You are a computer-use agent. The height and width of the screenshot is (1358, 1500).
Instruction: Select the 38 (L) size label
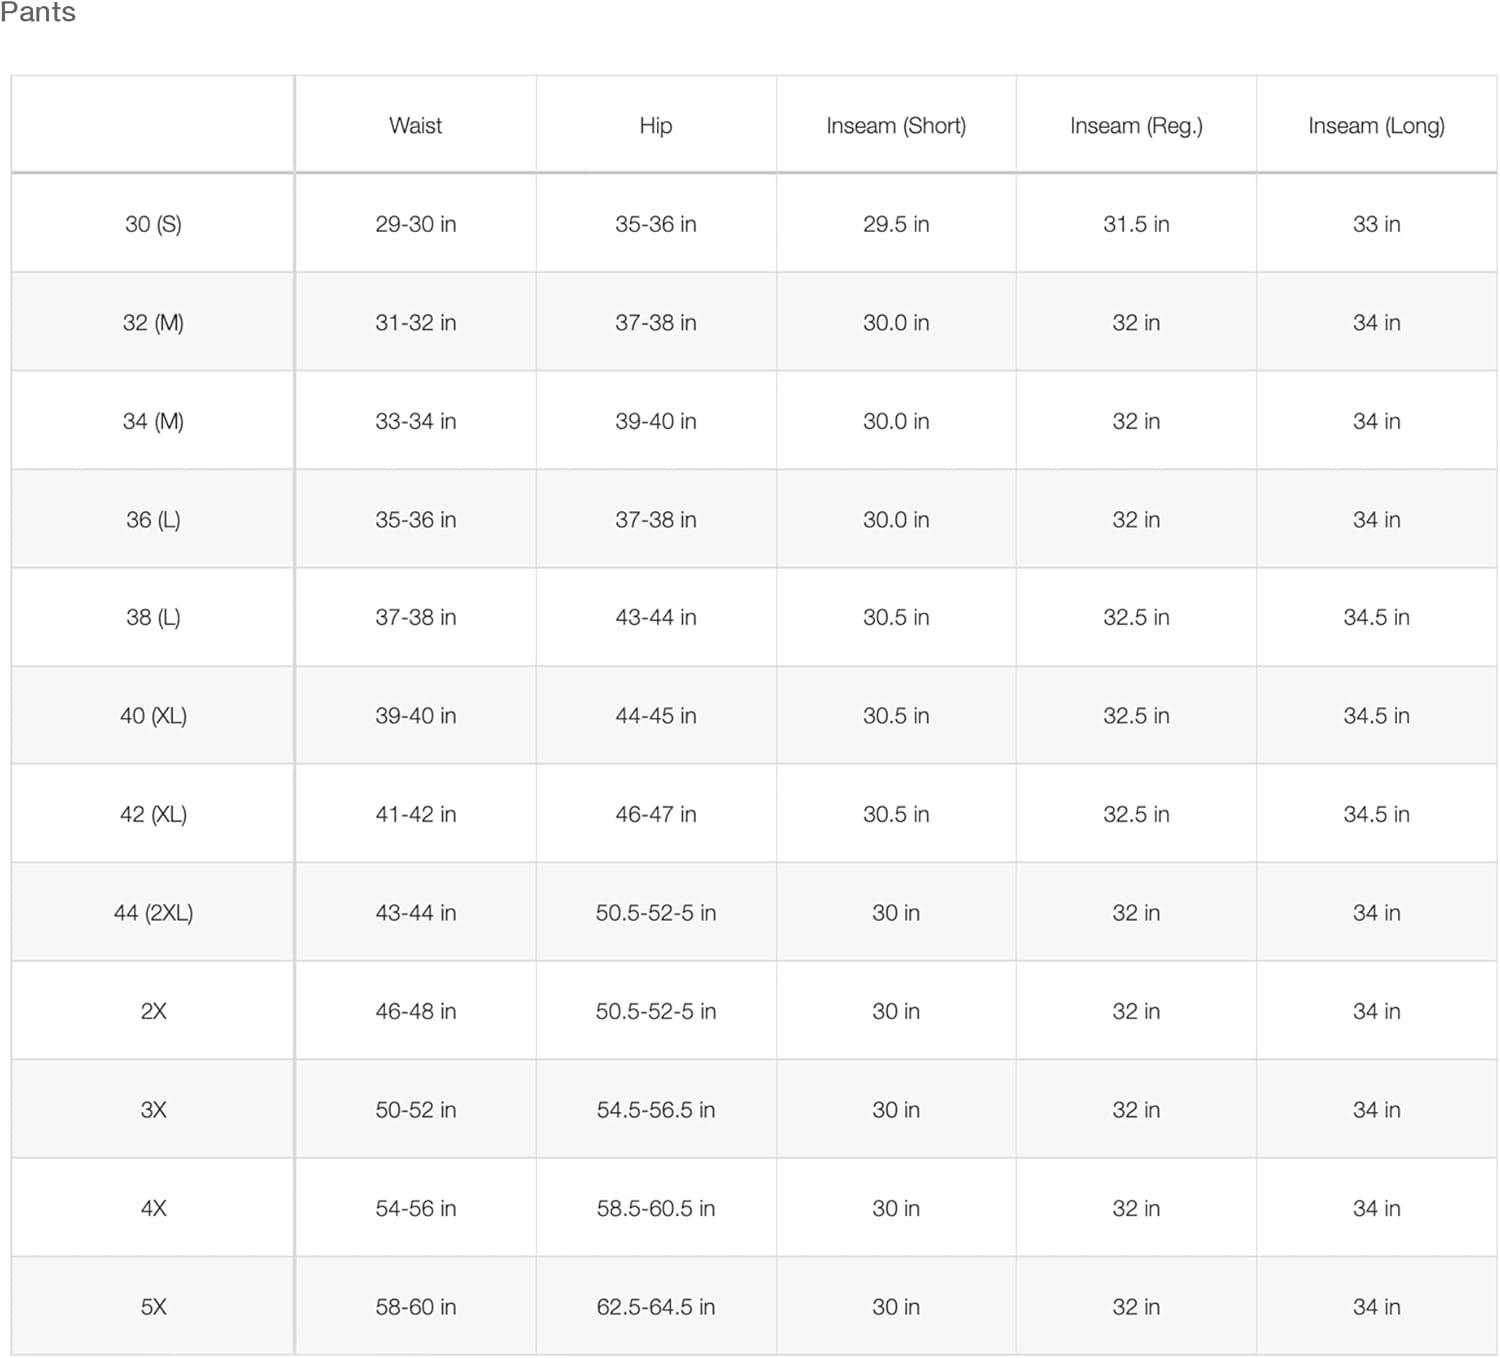[x=153, y=617]
